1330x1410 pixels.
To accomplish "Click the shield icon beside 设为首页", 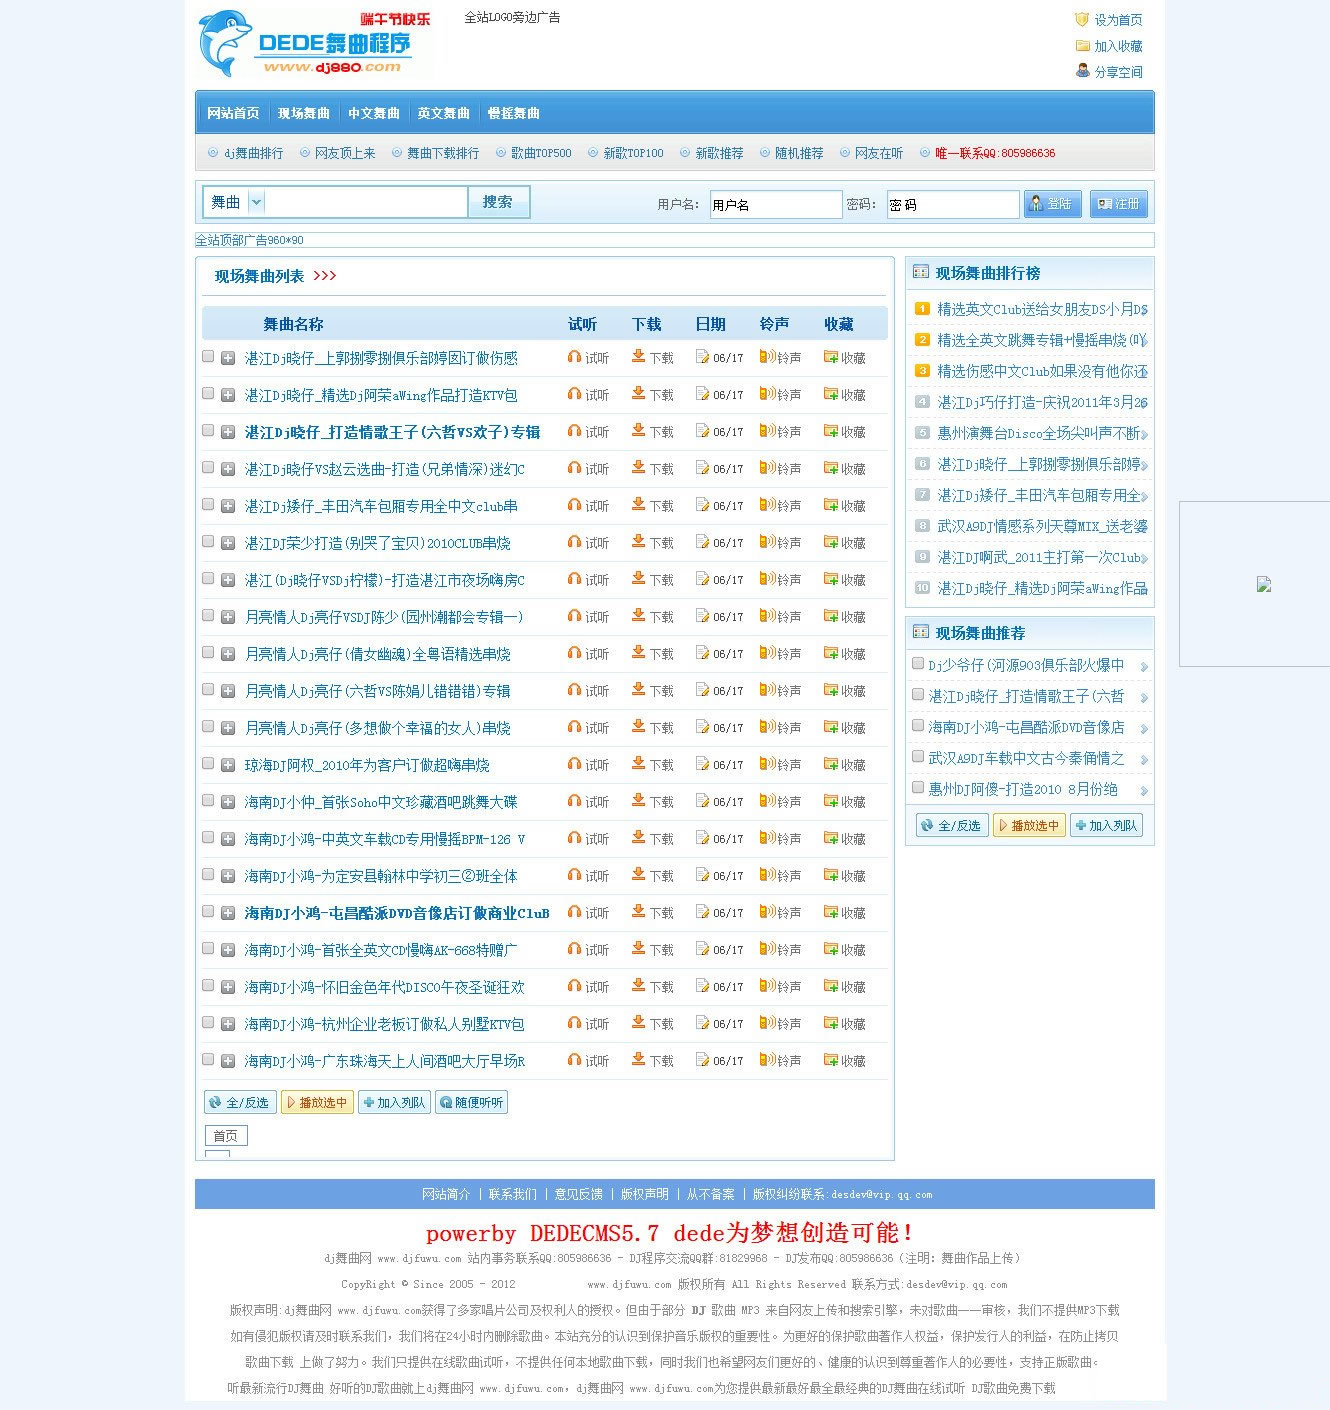I will [x=1082, y=19].
